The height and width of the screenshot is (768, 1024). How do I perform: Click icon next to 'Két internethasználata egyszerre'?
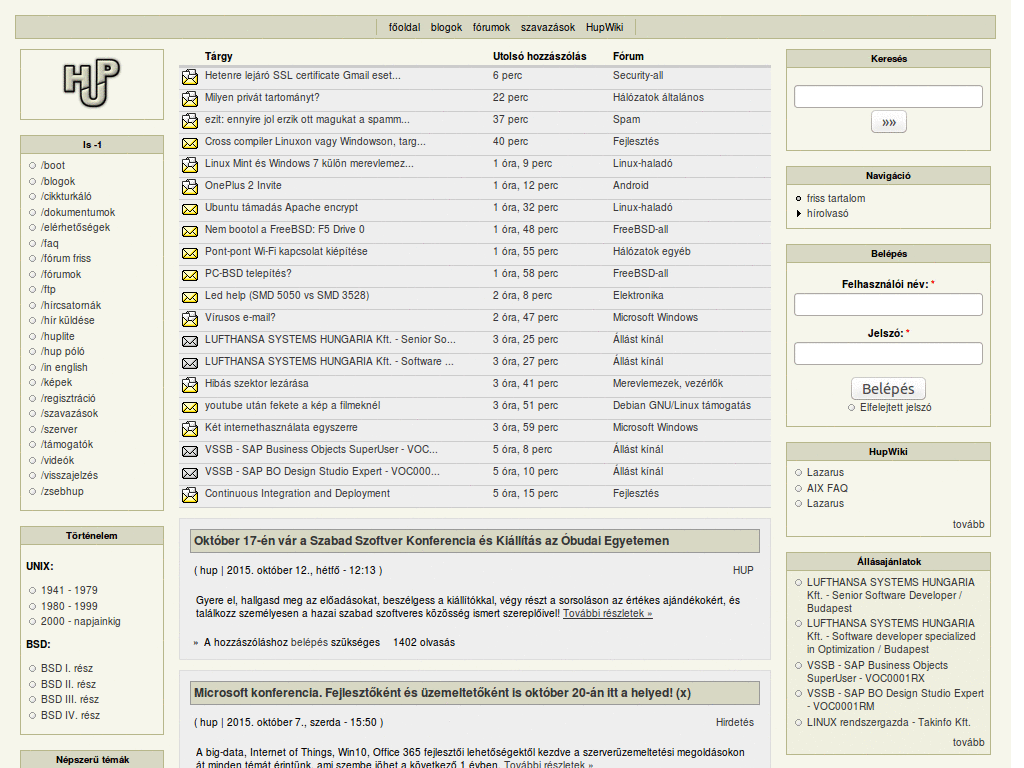[190, 429]
